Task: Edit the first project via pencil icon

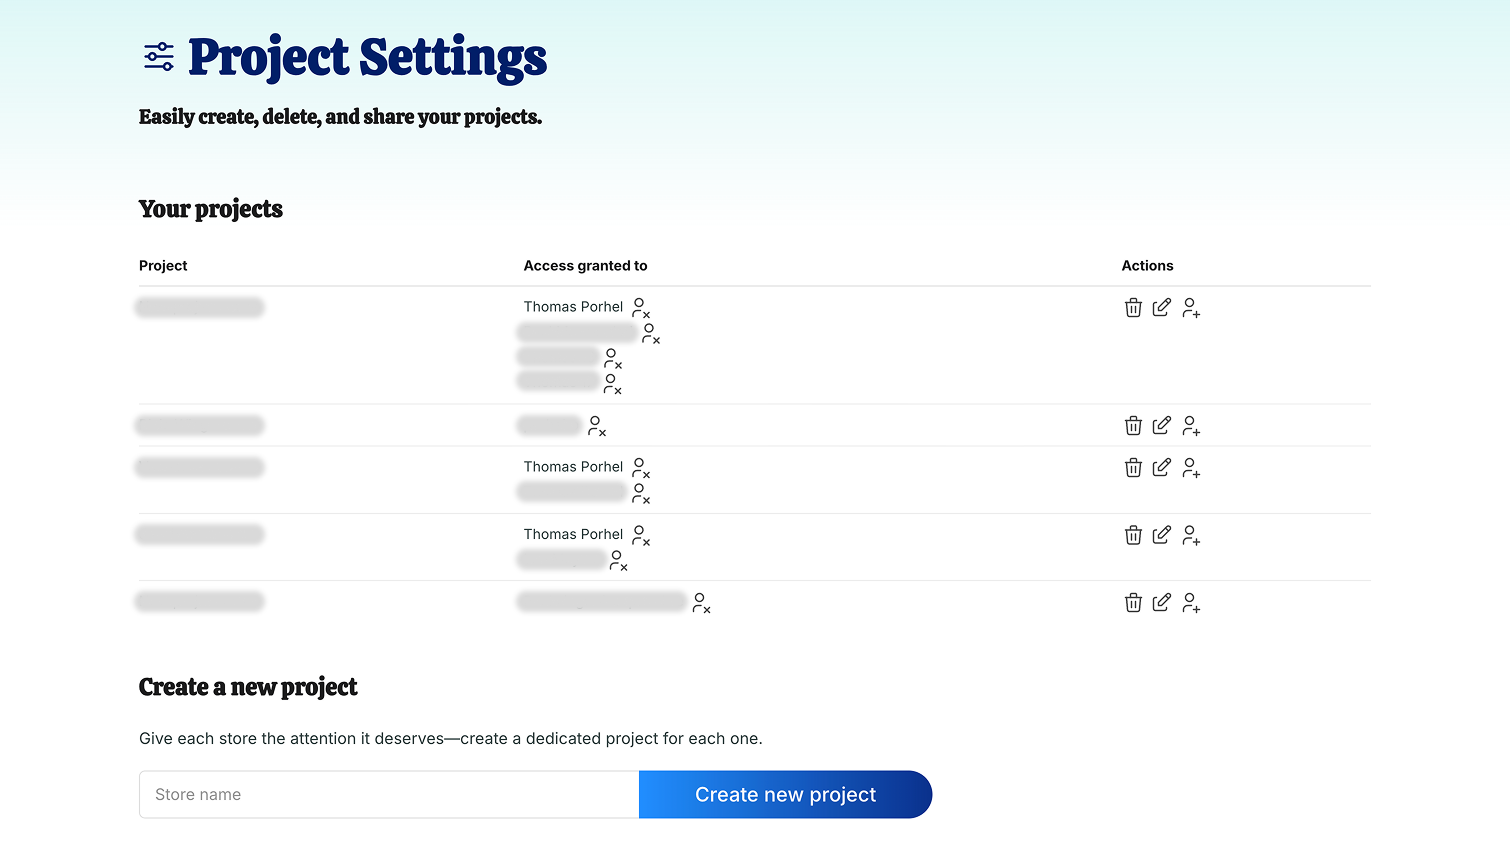Action: (x=1161, y=308)
